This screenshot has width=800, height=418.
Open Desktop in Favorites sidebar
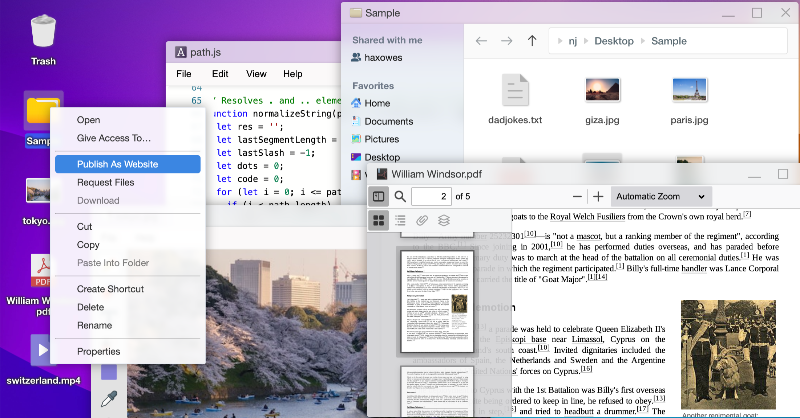376,157
